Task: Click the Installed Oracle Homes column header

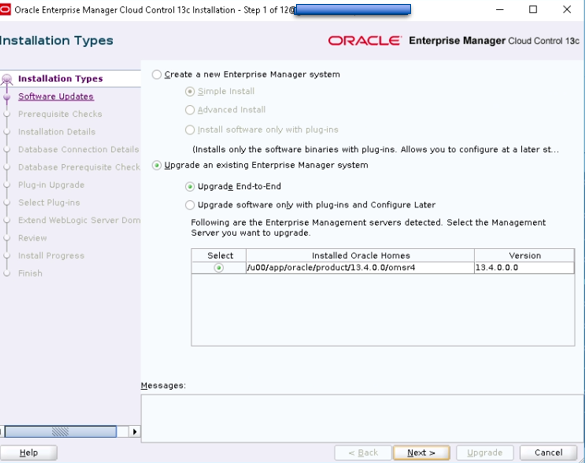Action: (x=361, y=256)
